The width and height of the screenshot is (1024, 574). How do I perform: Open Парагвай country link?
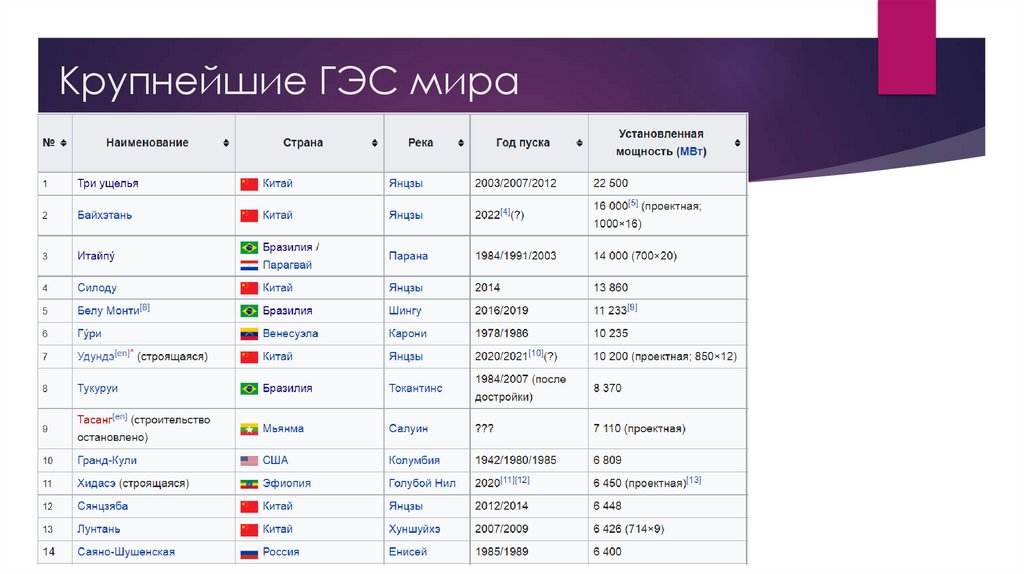click(287, 265)
